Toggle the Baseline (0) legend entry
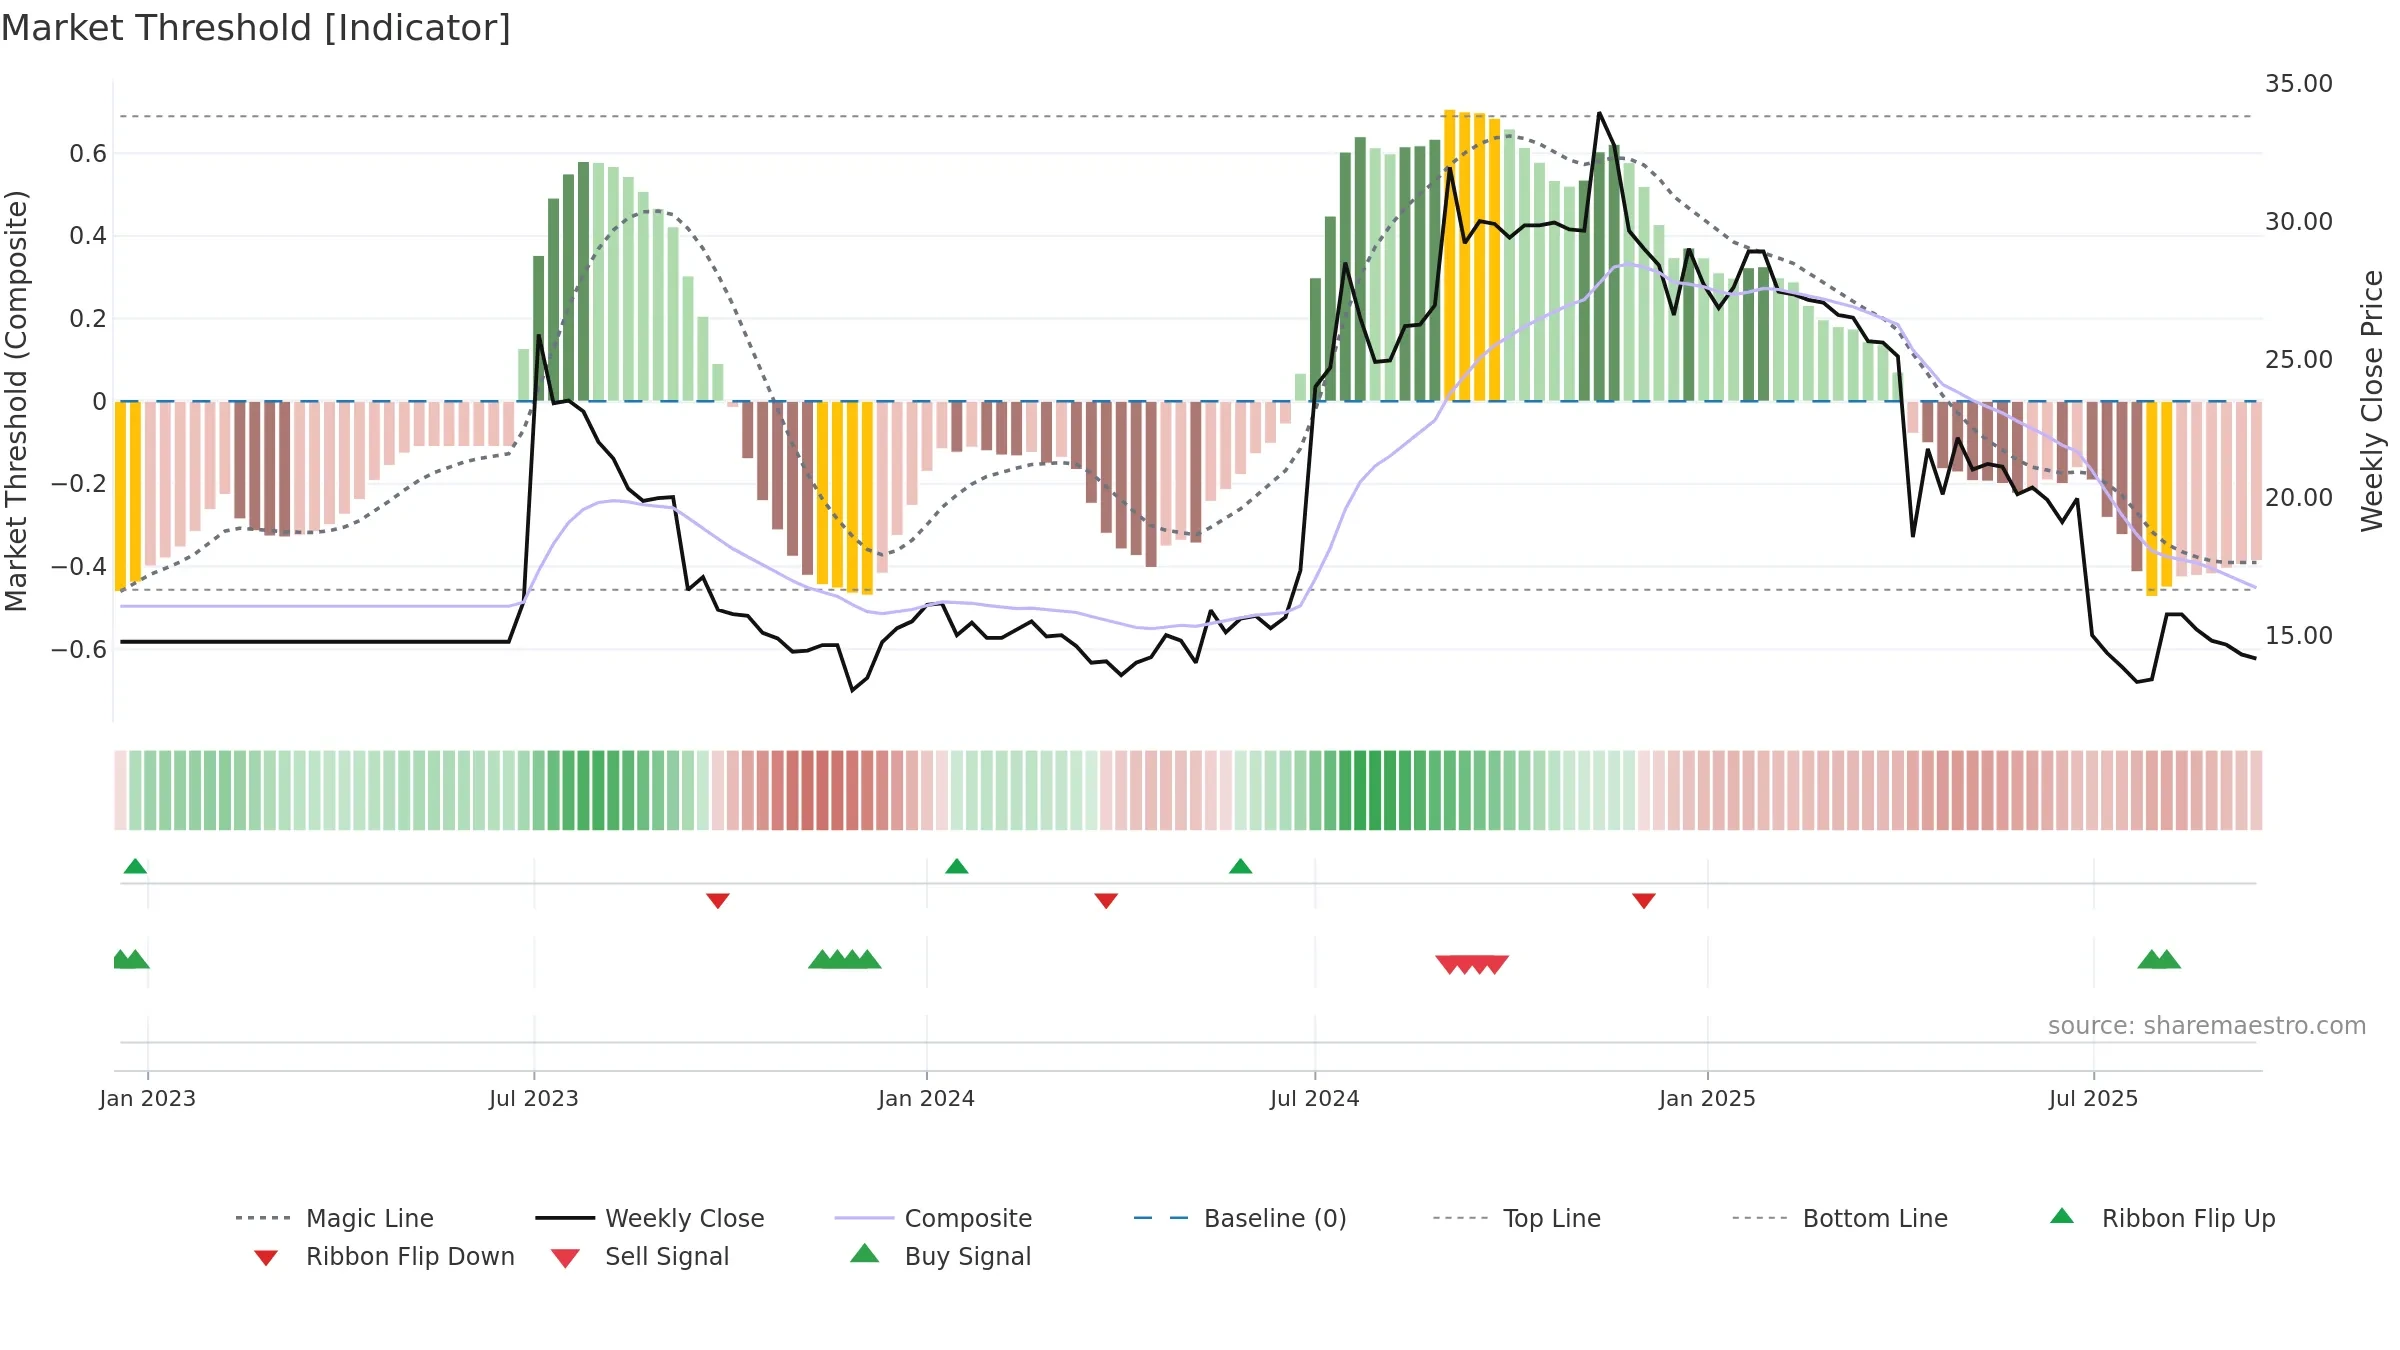 tap(1240, 1218)
